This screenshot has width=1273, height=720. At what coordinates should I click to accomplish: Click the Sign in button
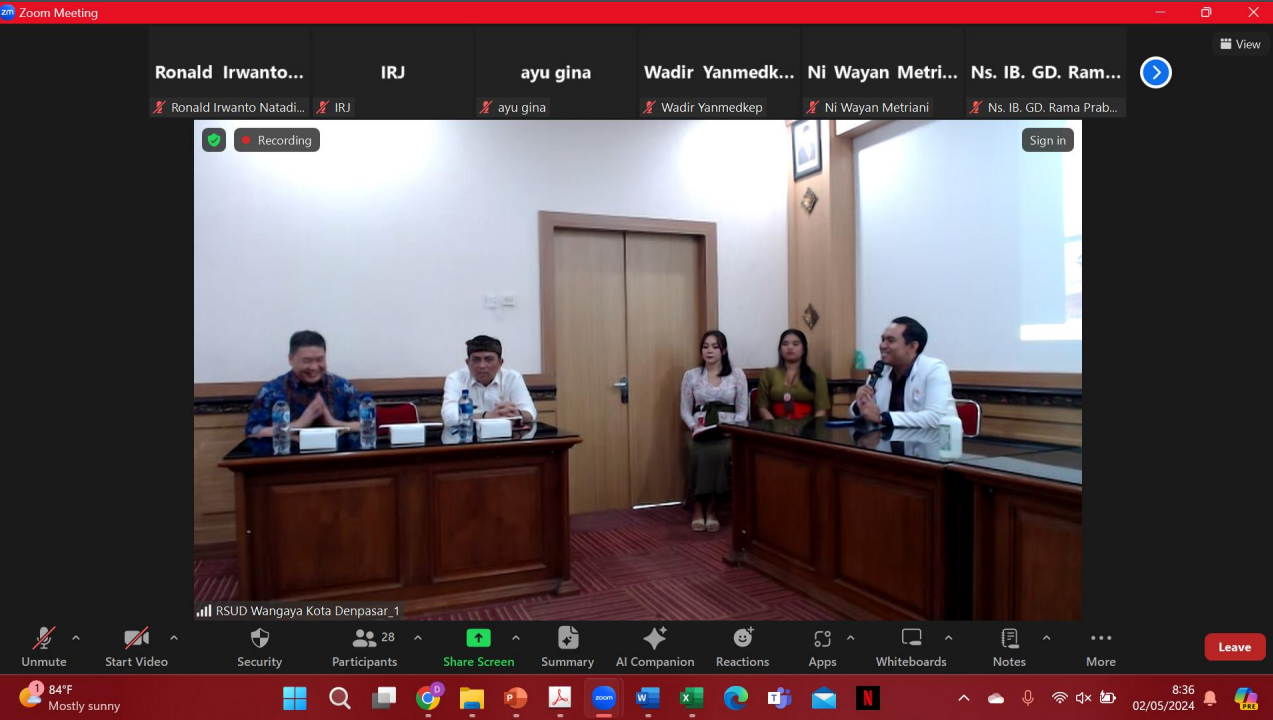coord(1047,140)
